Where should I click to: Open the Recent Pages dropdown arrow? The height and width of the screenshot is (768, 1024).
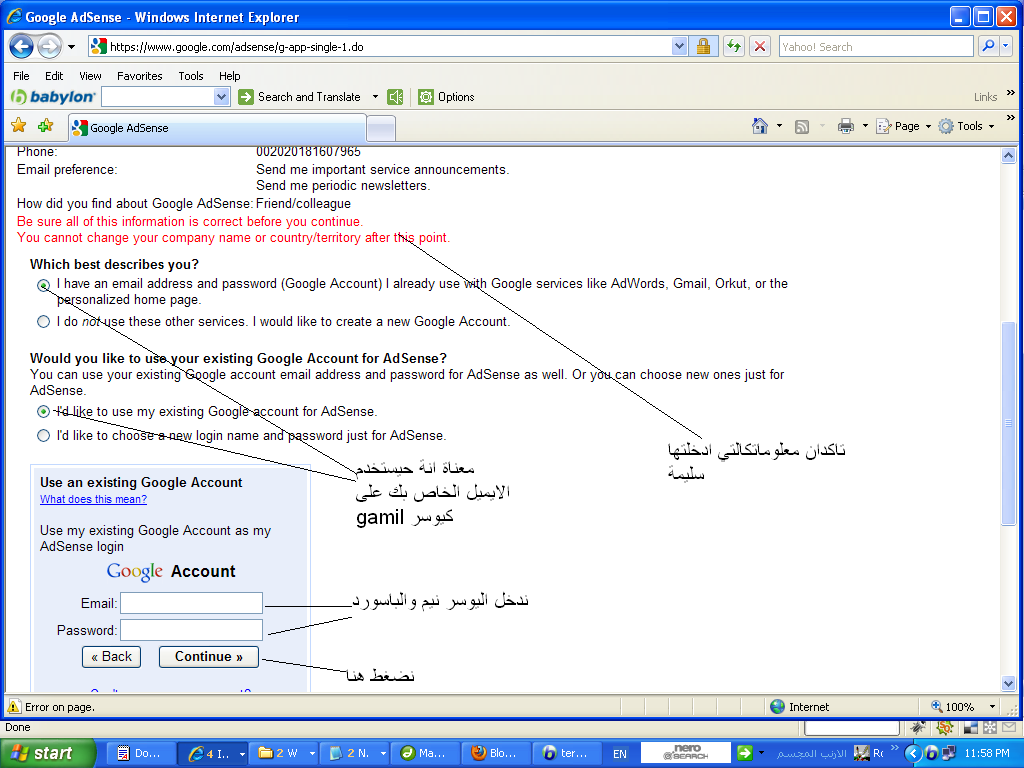pyautogui.click(x=71, y=47)
